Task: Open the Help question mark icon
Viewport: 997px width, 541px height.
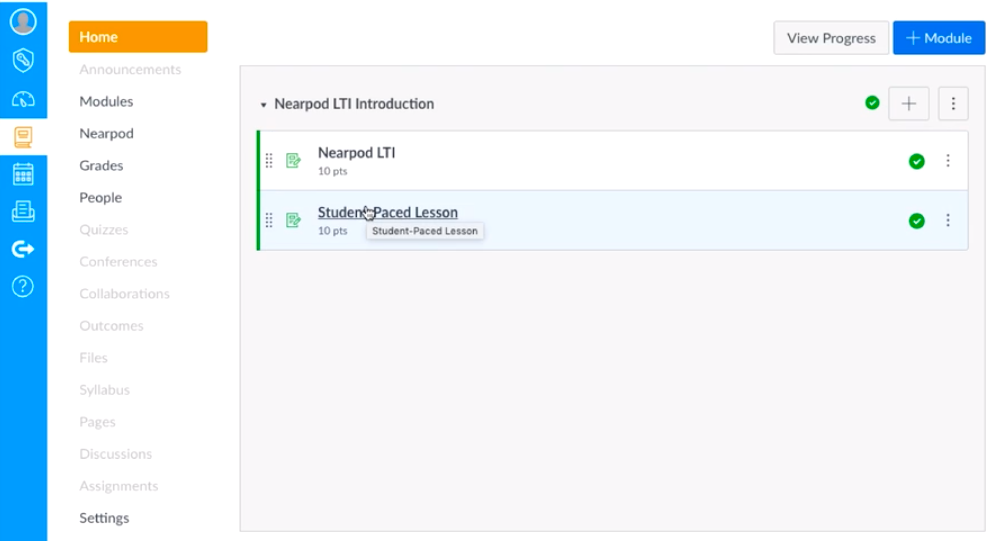Action: click(x=23, y=286)
